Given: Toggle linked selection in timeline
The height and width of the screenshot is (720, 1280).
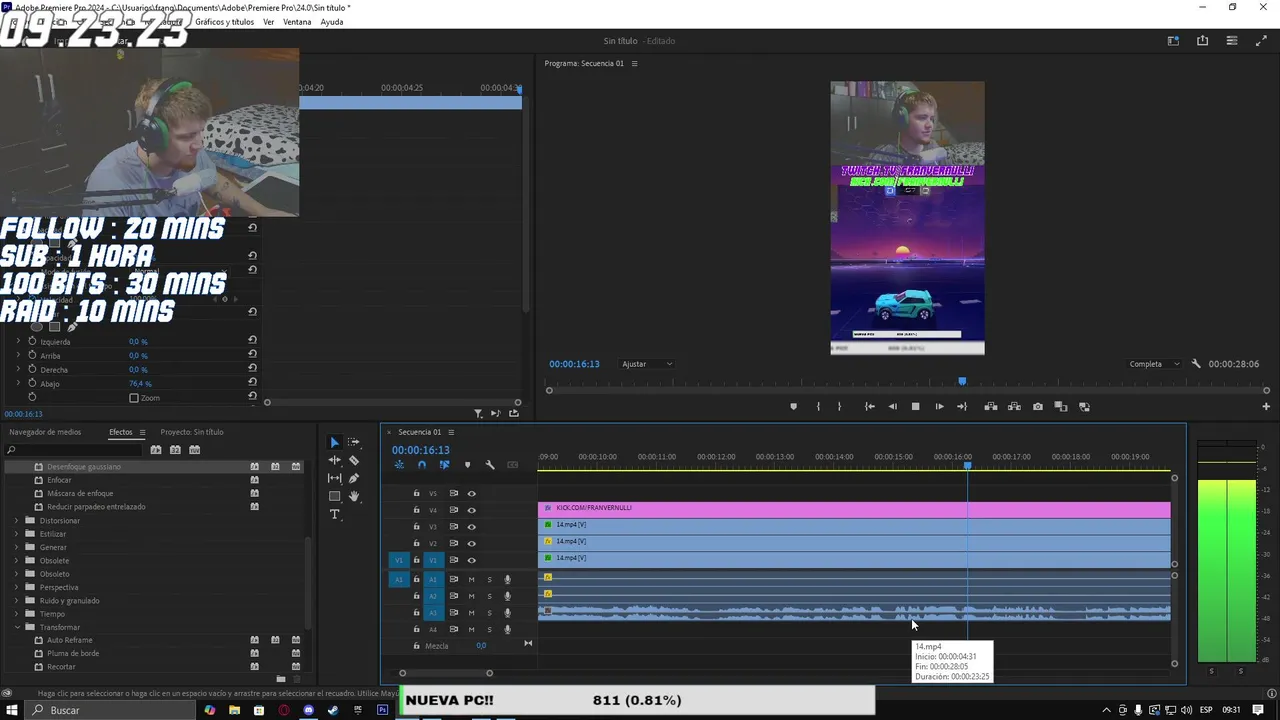Looking at the screenshot, I should click(444, 465).
